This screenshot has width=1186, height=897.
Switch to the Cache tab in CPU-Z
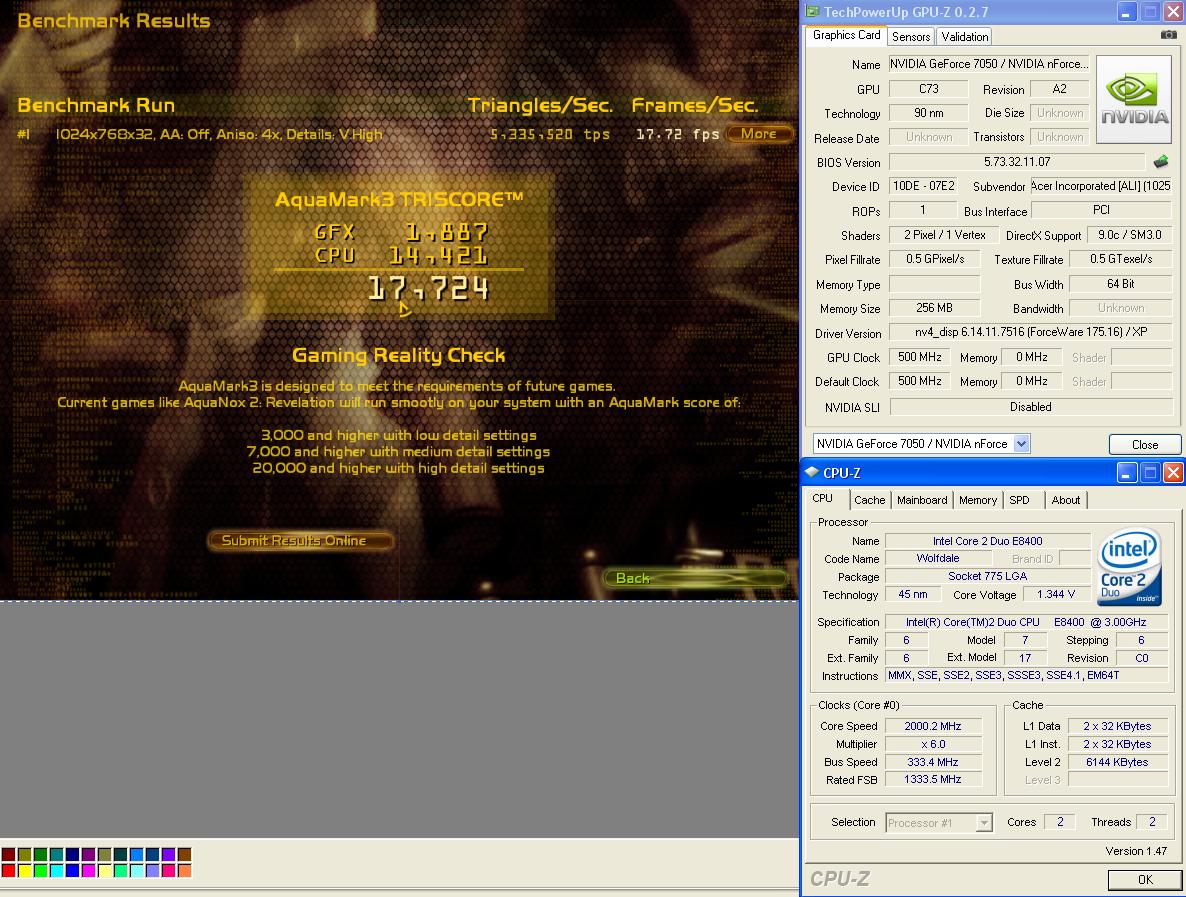click(869, 500)
